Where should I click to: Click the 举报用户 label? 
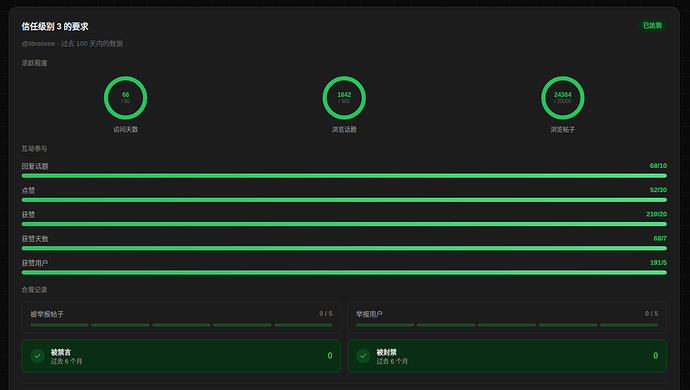coord(369,314)
